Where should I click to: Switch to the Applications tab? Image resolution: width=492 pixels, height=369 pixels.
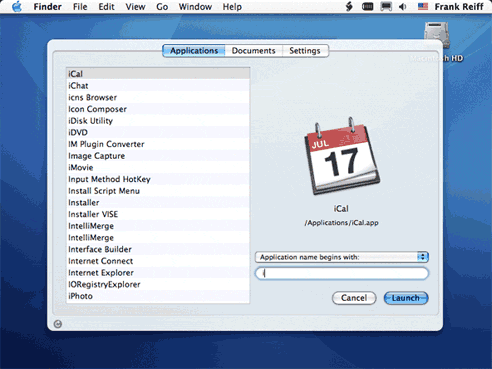[x=194, y=51]
